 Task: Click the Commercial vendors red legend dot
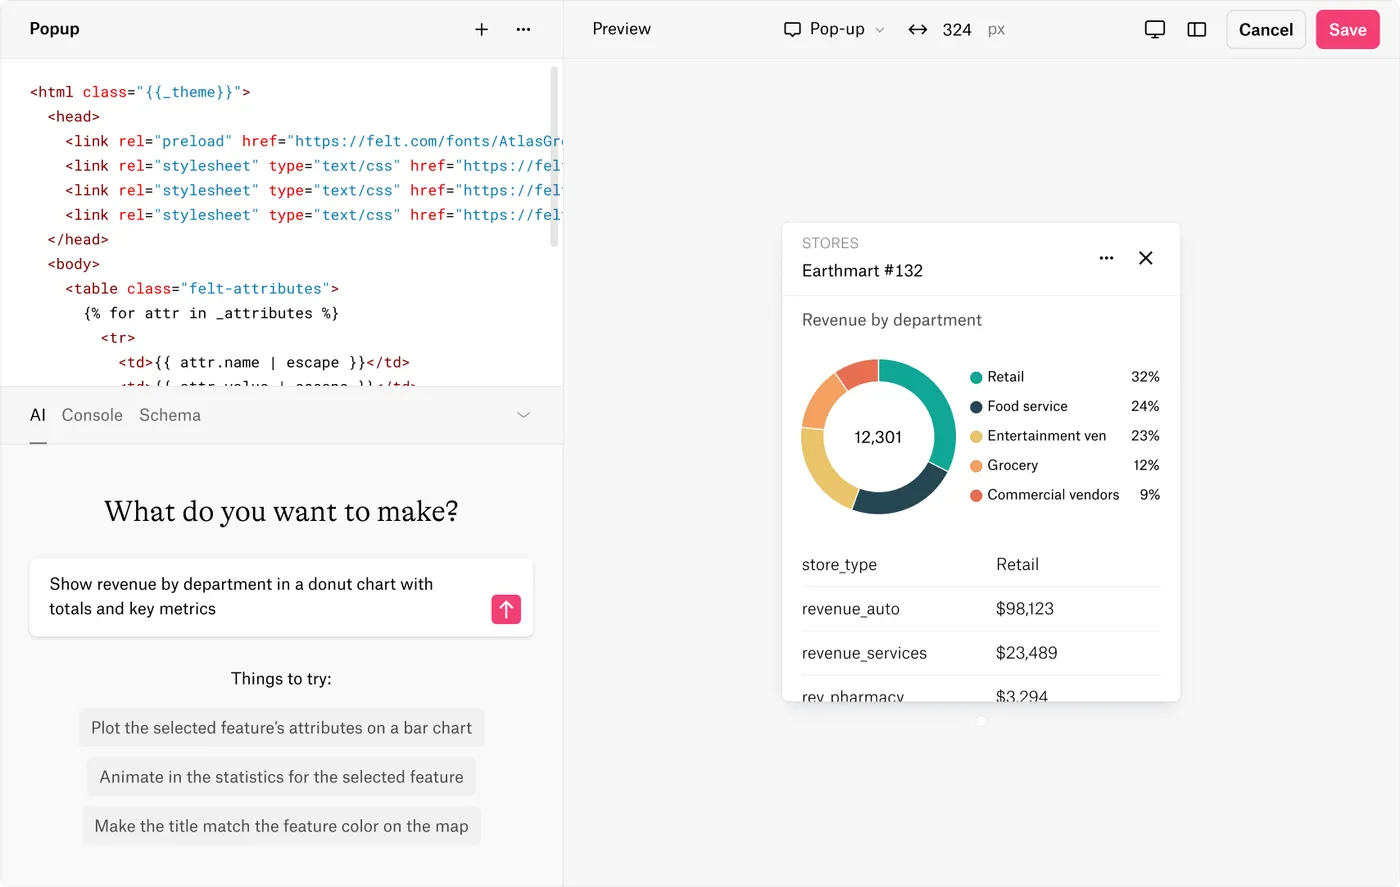click(976, 496)
